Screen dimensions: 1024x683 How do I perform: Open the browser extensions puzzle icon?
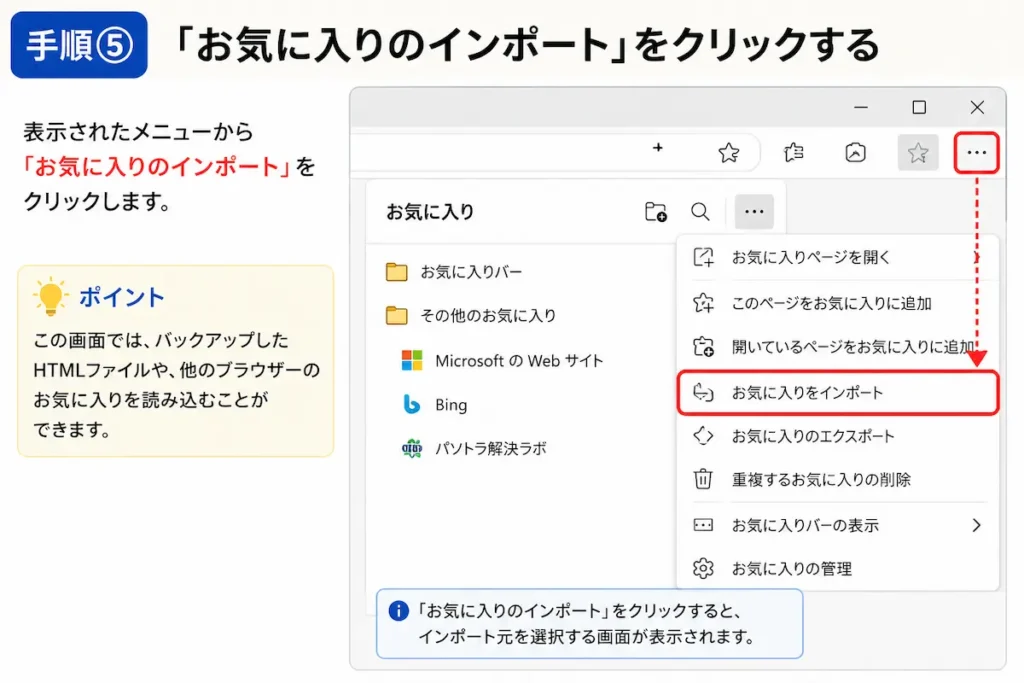[x=793, y=153]
